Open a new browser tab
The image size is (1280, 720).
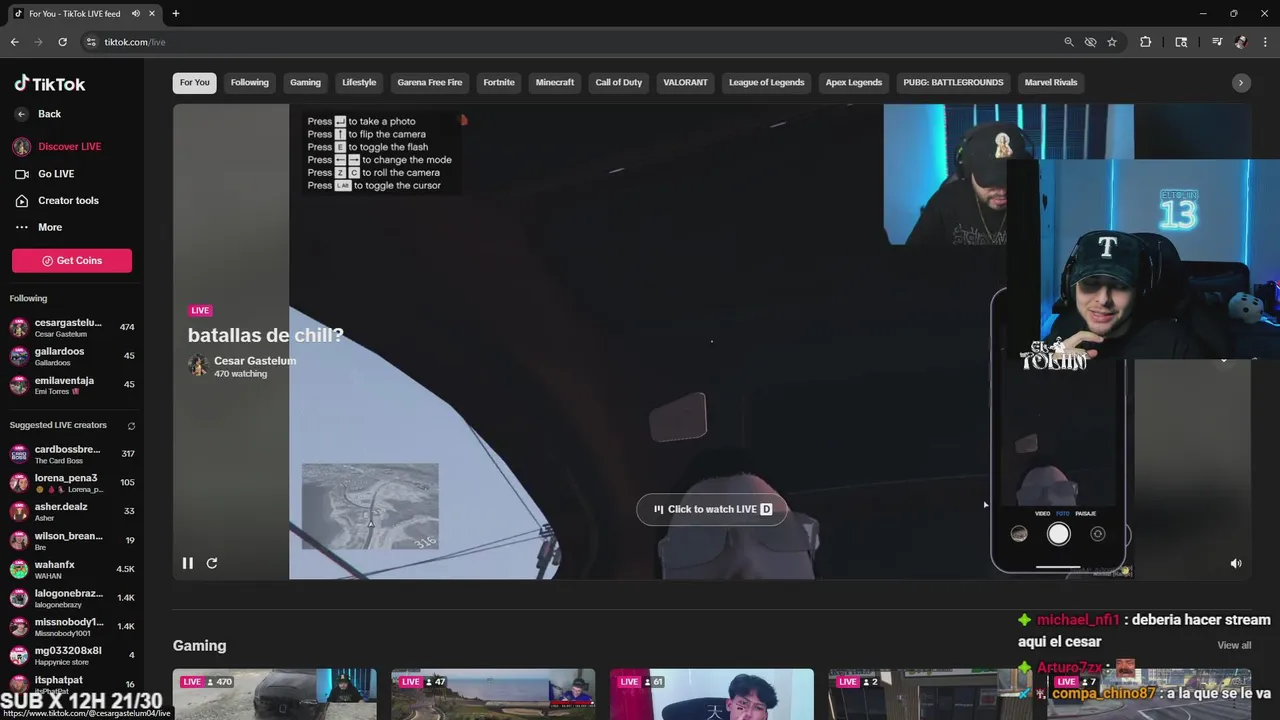click(176, 14)
